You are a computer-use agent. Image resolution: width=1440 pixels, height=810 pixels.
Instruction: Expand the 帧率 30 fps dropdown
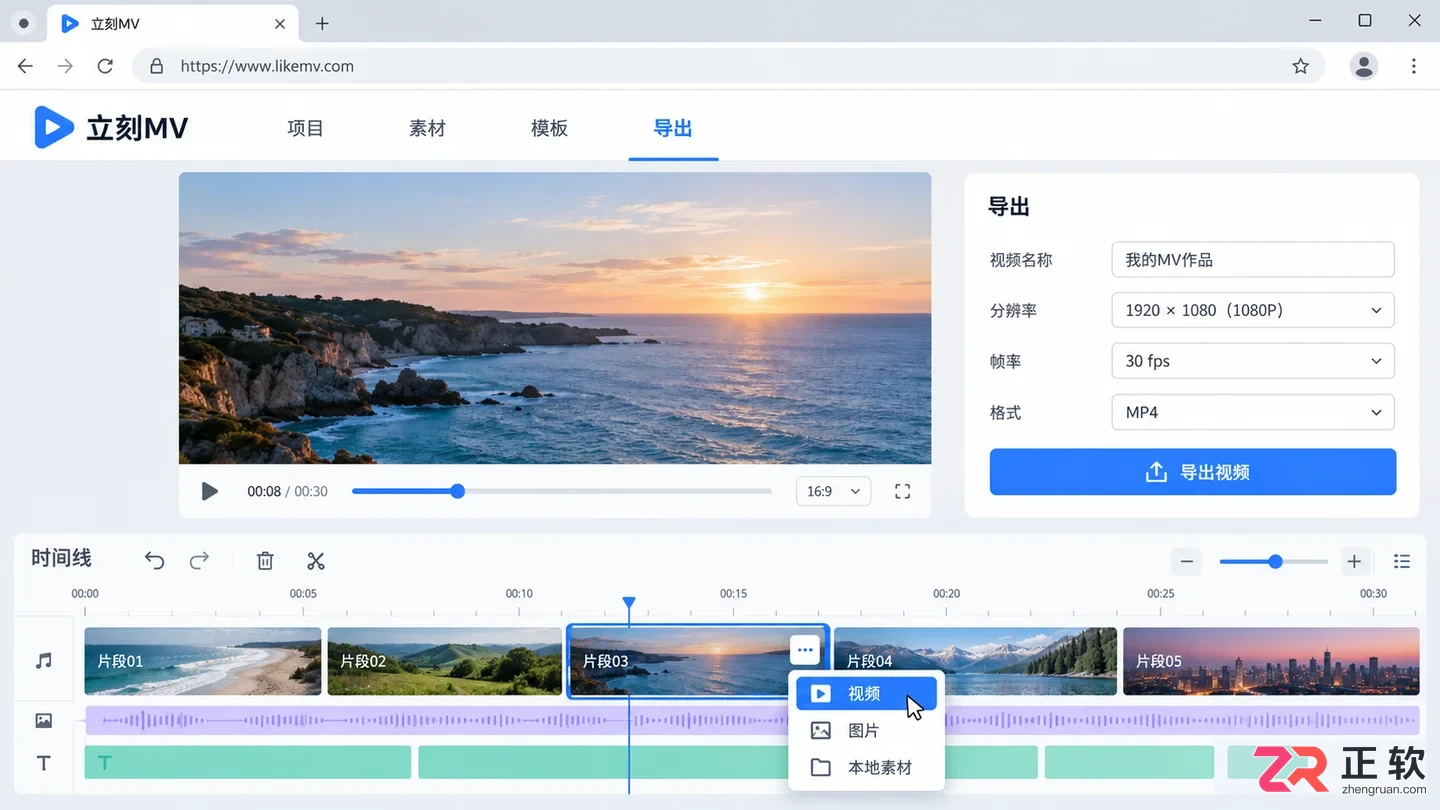coord(1253,361)
